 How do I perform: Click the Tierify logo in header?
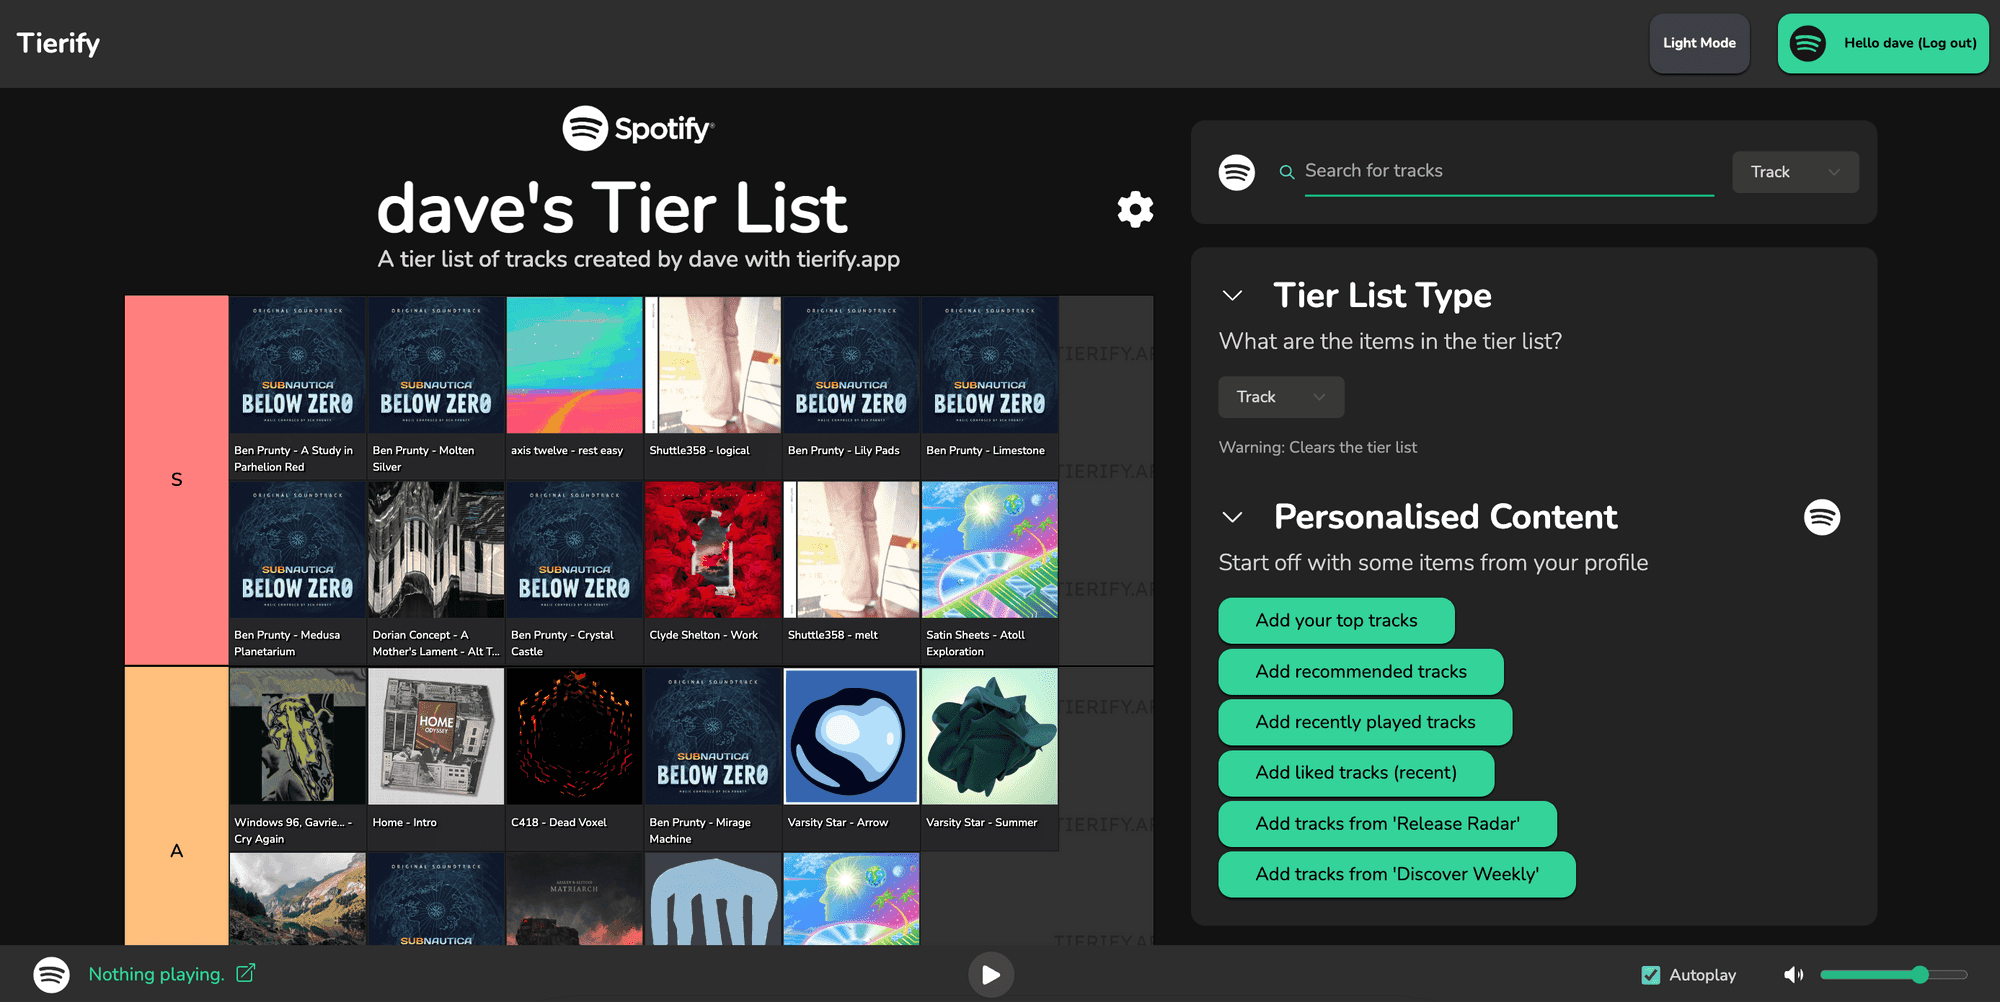tap(59, 43)
